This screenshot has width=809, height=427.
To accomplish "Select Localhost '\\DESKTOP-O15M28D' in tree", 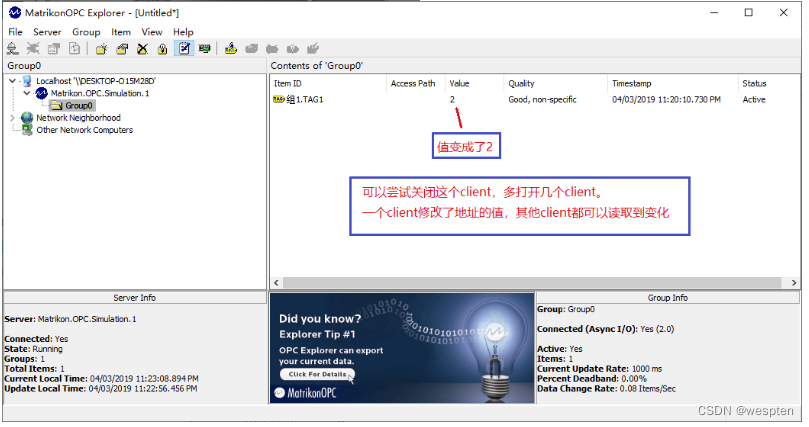I will pyautogui.click(x=96, y=81).
